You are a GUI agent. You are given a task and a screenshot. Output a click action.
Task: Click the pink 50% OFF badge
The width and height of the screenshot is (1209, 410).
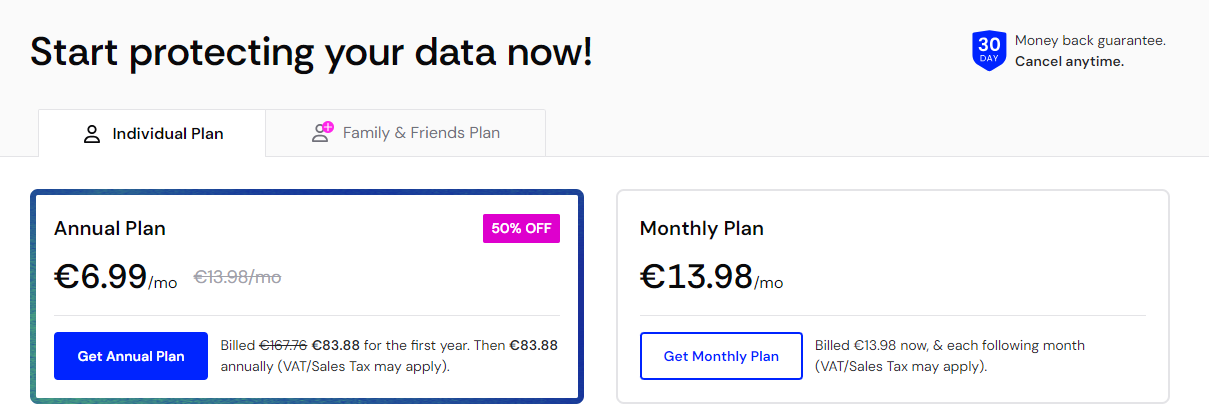[x=521, y=228]
